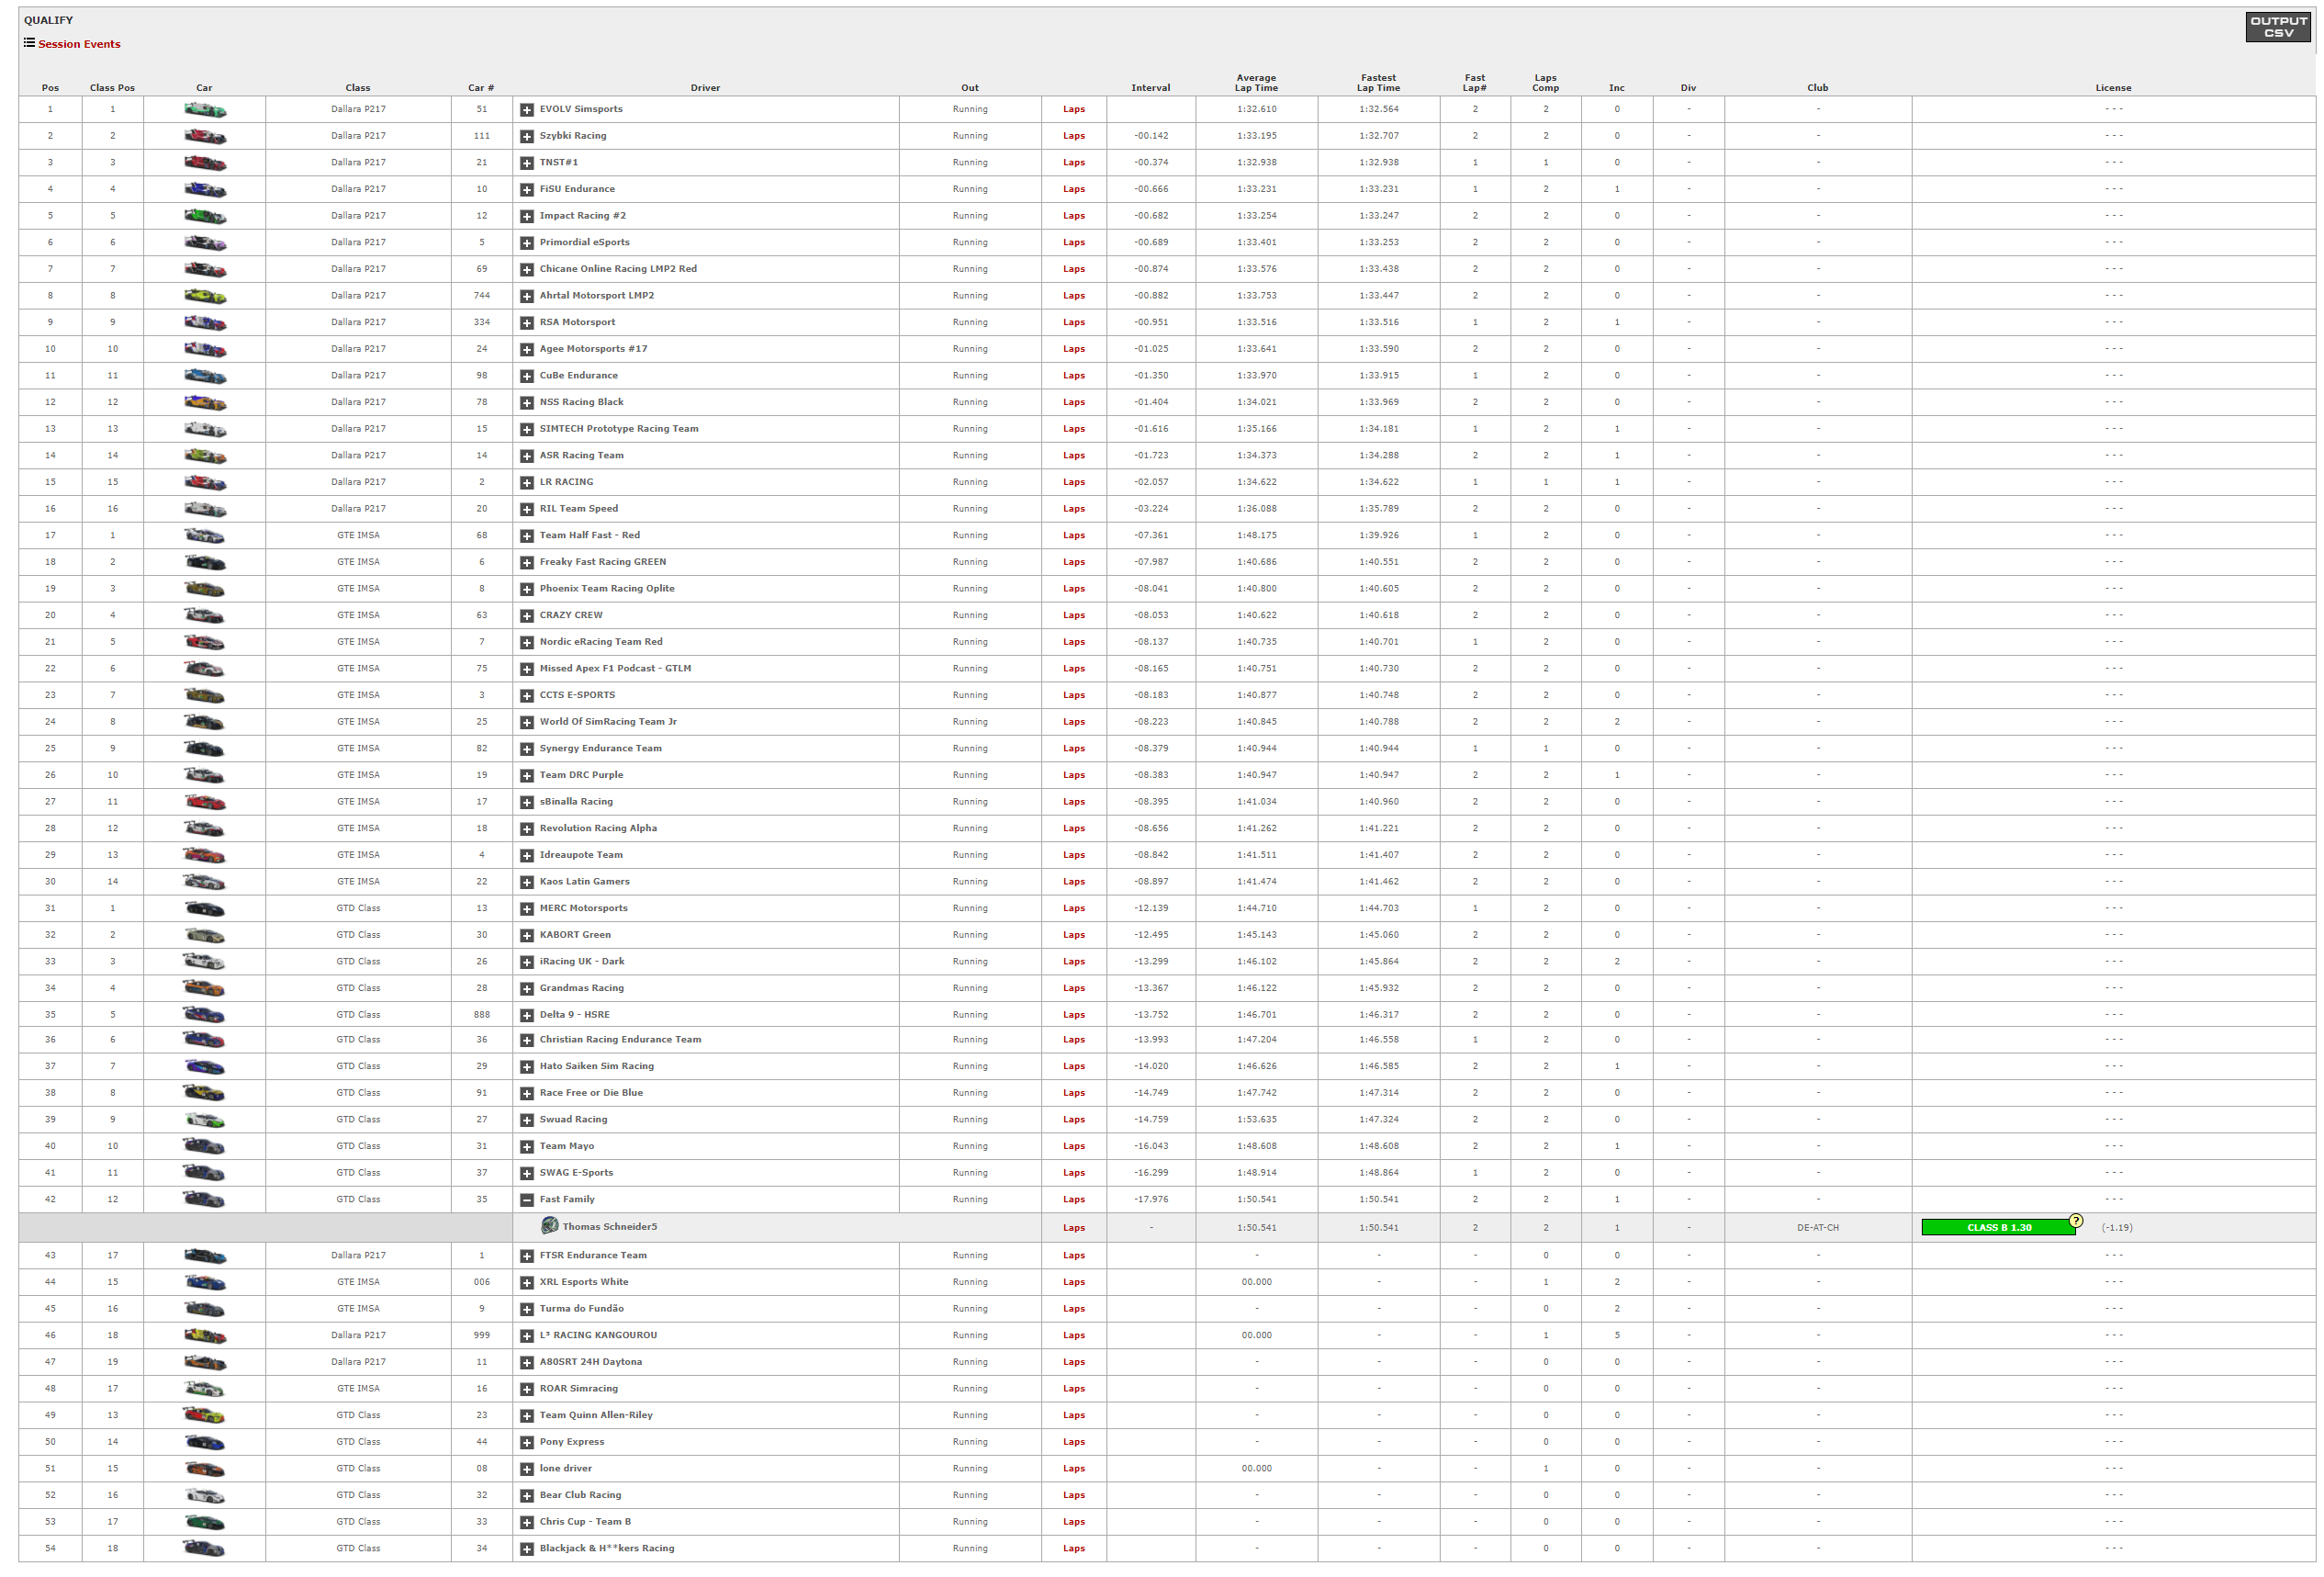
Task: View Laps for RIL Team Speed
Action: pos(1074,509)
